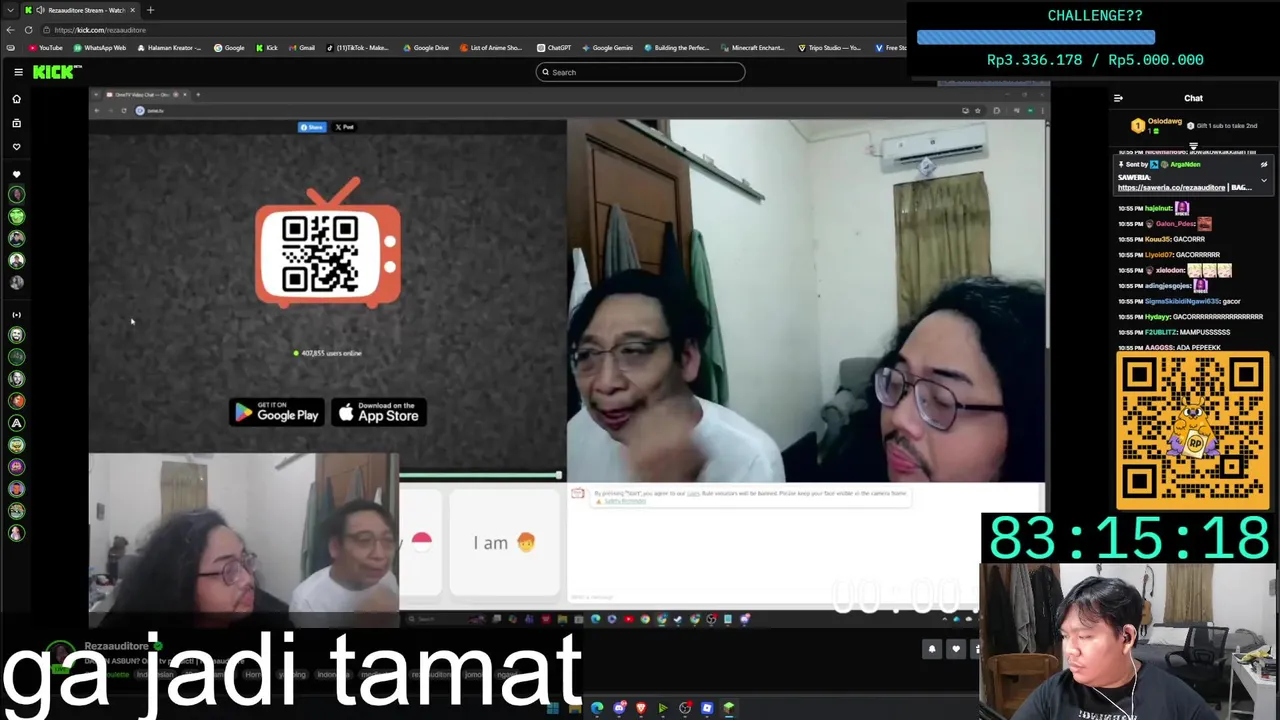This screenshot has width=1280, height=720.
Task: Open the Building the Perfec... bookmark
Action: [676, 47]
